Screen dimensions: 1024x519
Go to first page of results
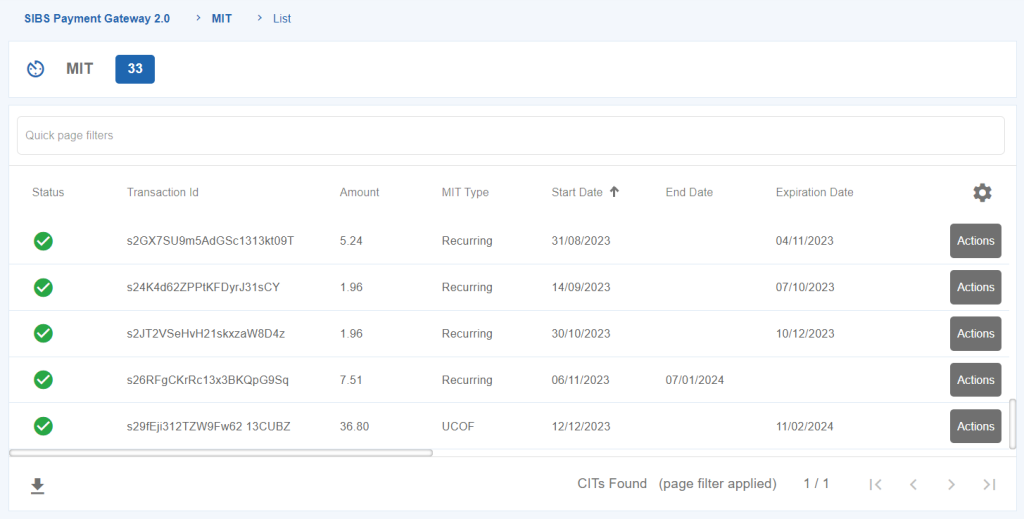[875, 484]
